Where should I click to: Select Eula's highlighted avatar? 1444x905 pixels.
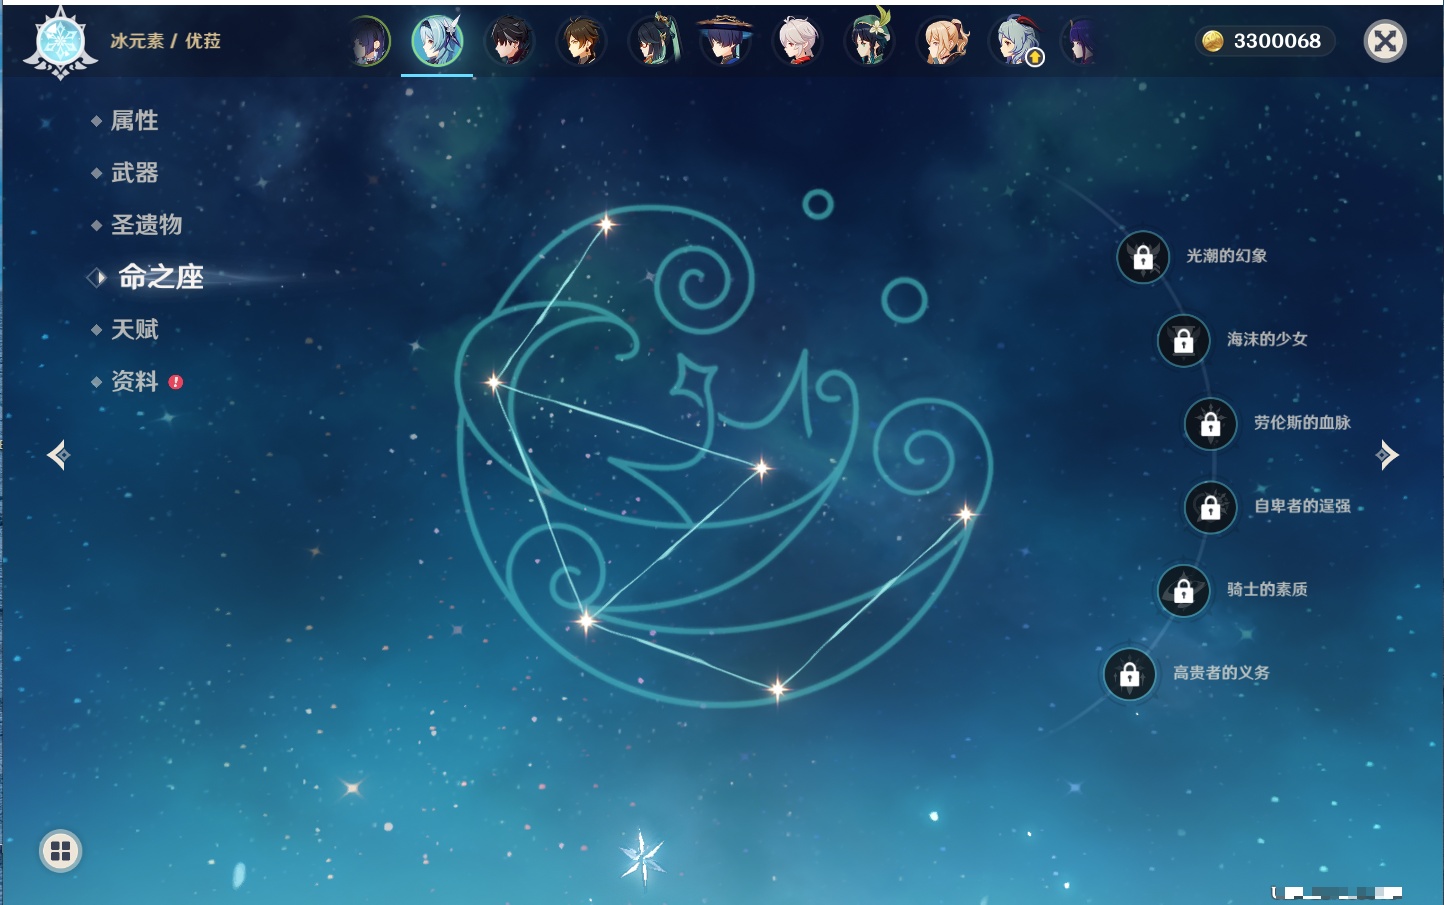coord(438,41)
